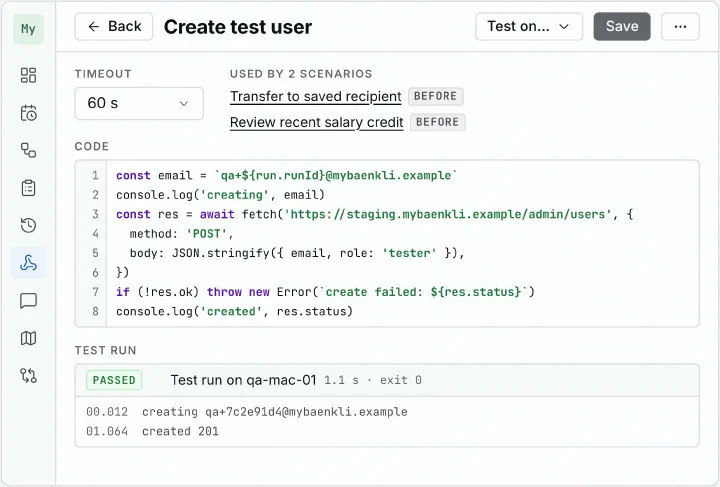
Task: Click Test run on qa-mac-01 heading
Action: (x=243, y=380)
